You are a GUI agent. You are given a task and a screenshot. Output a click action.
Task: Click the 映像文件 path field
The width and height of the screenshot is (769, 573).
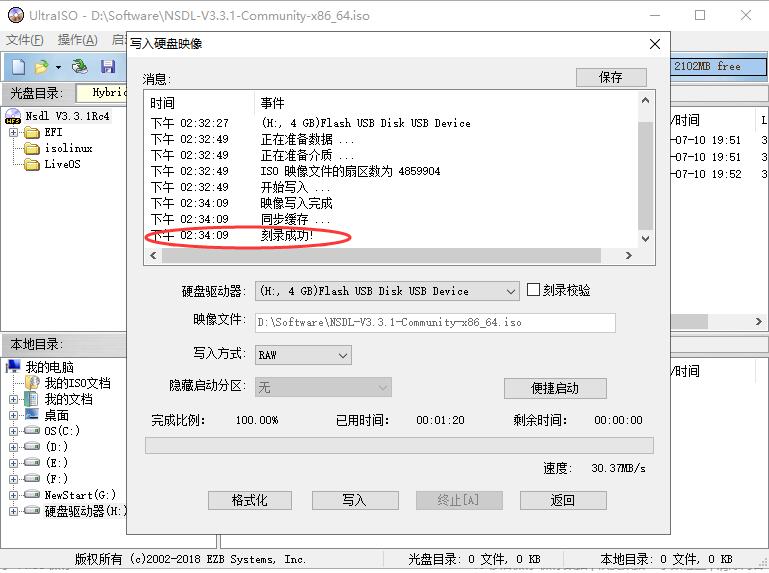pyautogui.click(x=435, y=322)
